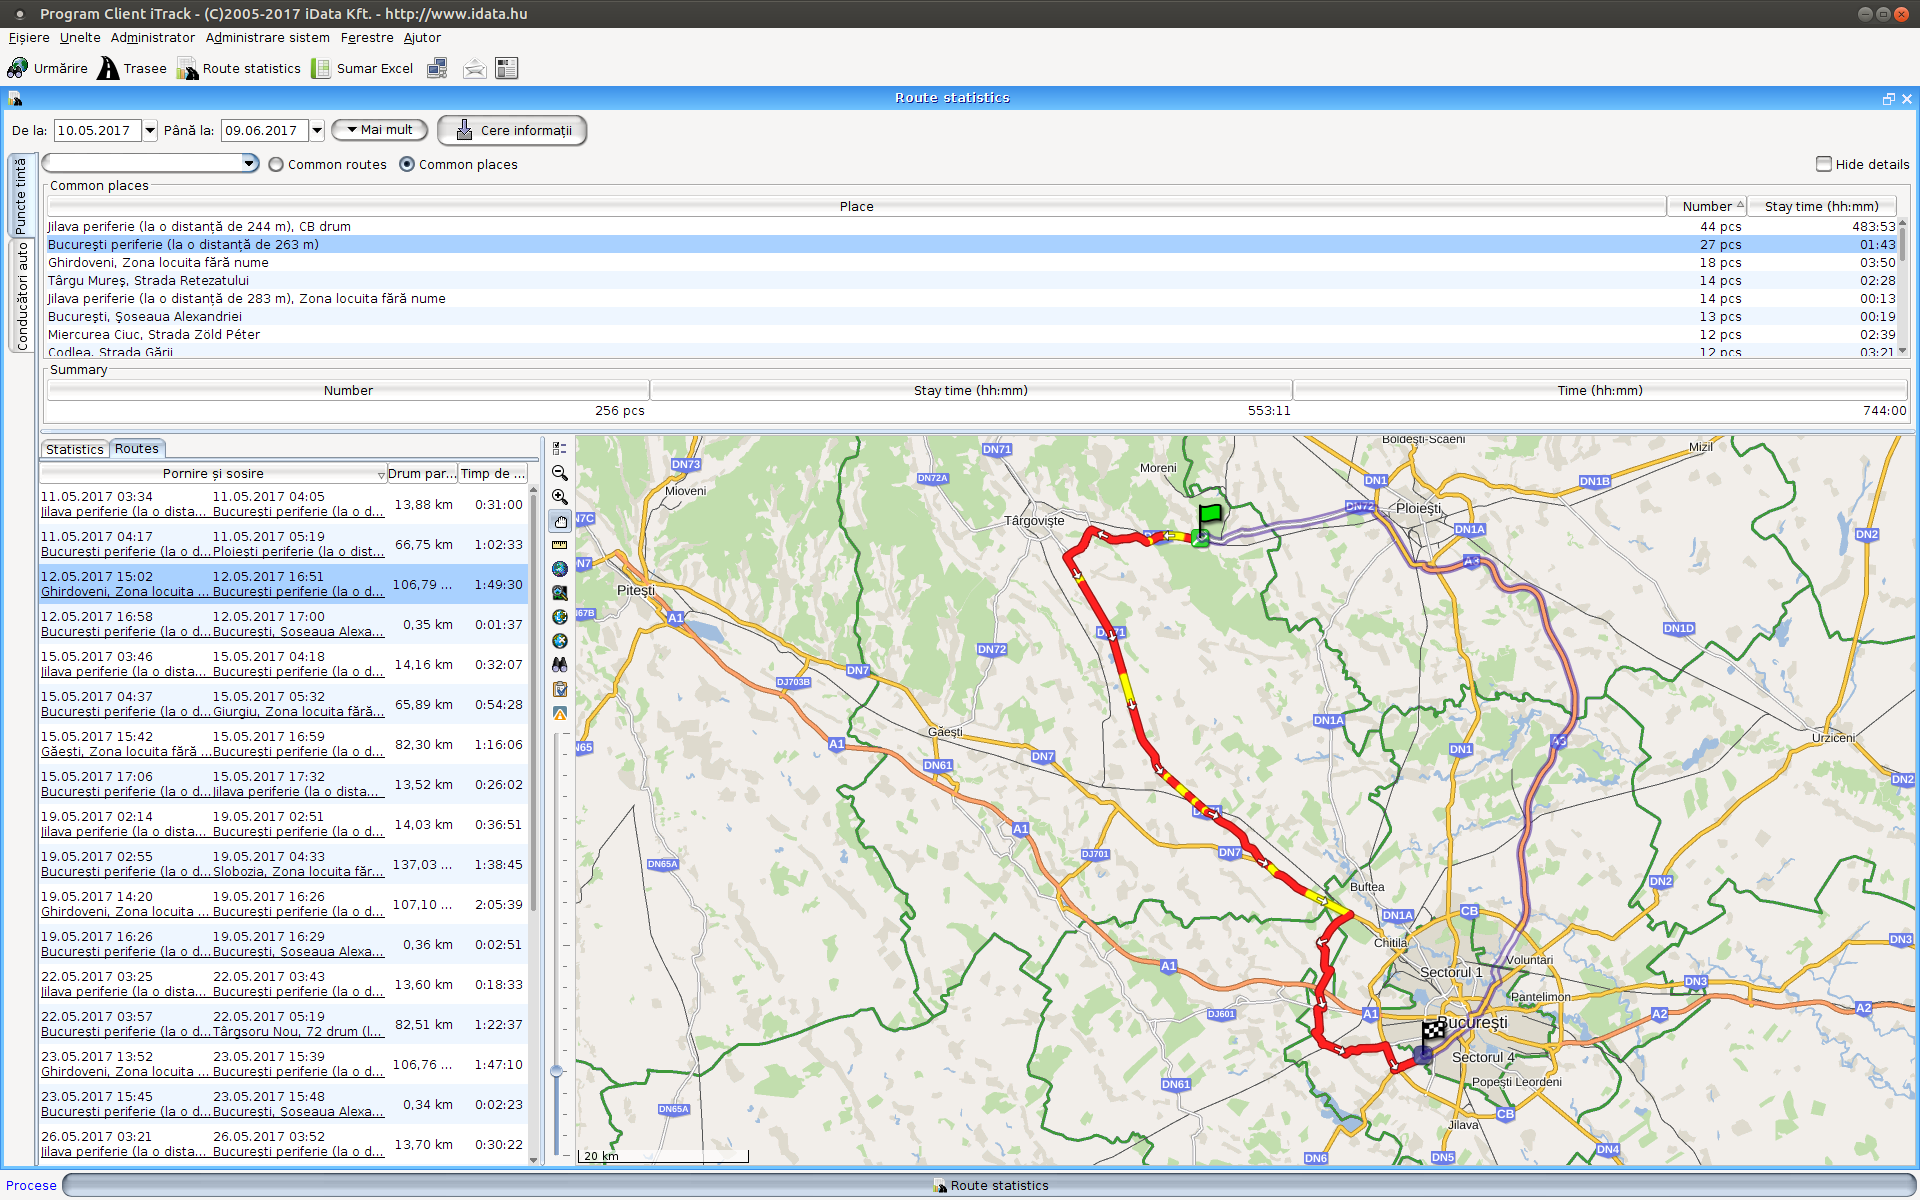Open the De la date dropdown

(150, 130)
